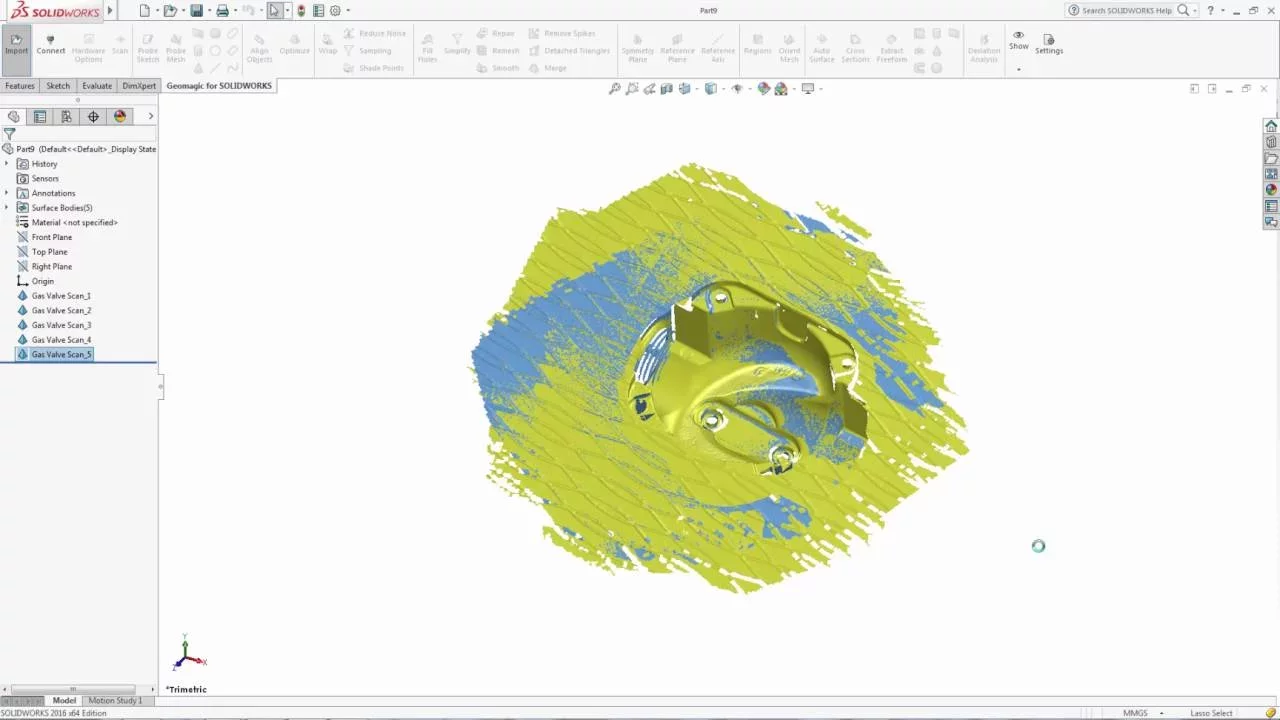The image size is (1280, 720).
Task: Select the Origin in the tree
Action: [36, 281]
